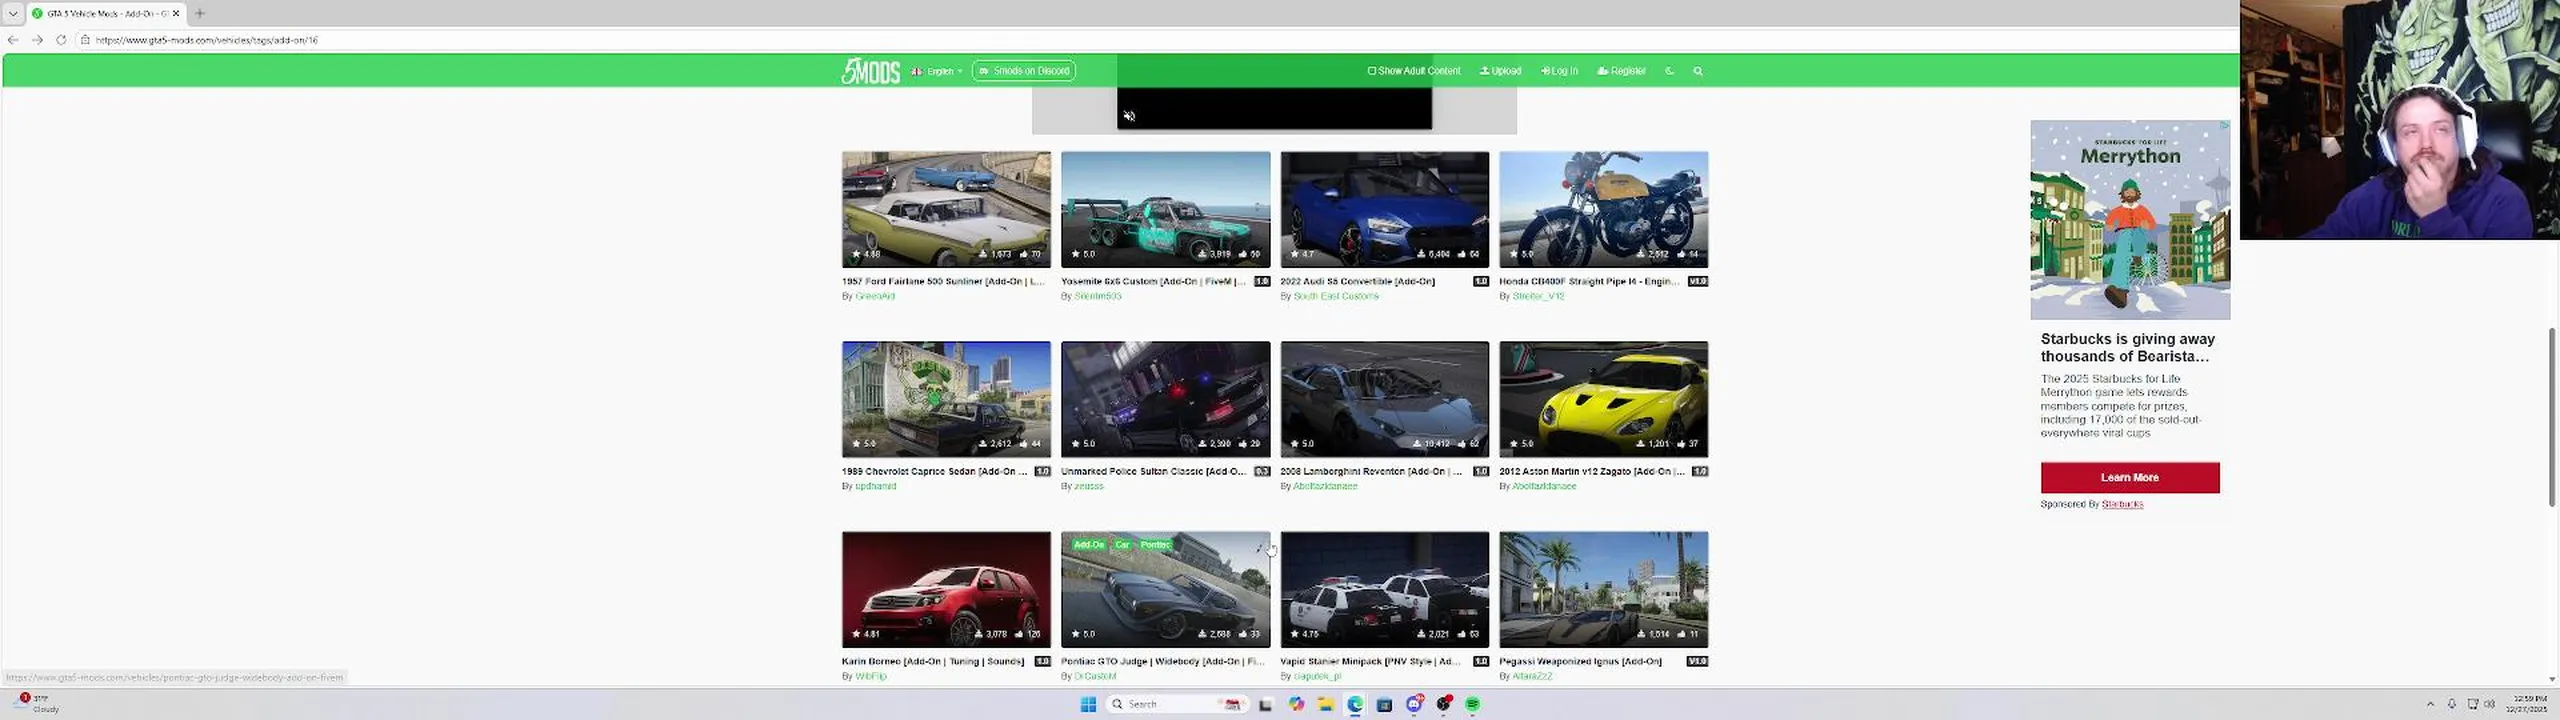
Task: Switch to Microsoft Edge in the taskbar
Action: point(1355,704)
